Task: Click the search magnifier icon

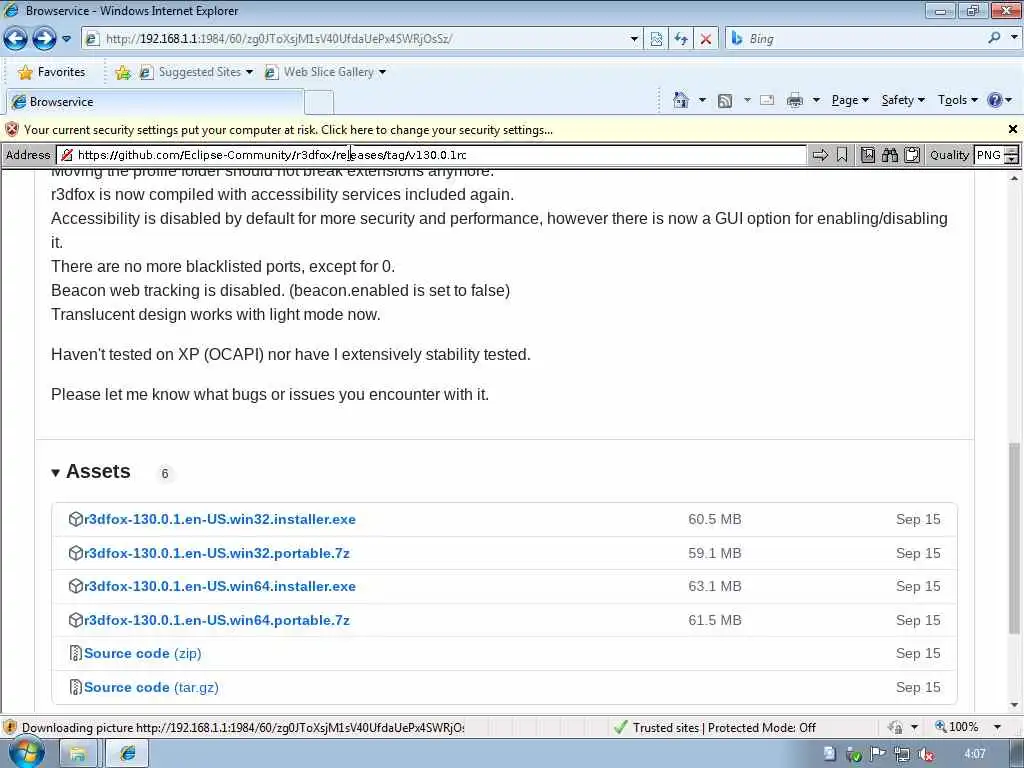Action: (994, 38)
